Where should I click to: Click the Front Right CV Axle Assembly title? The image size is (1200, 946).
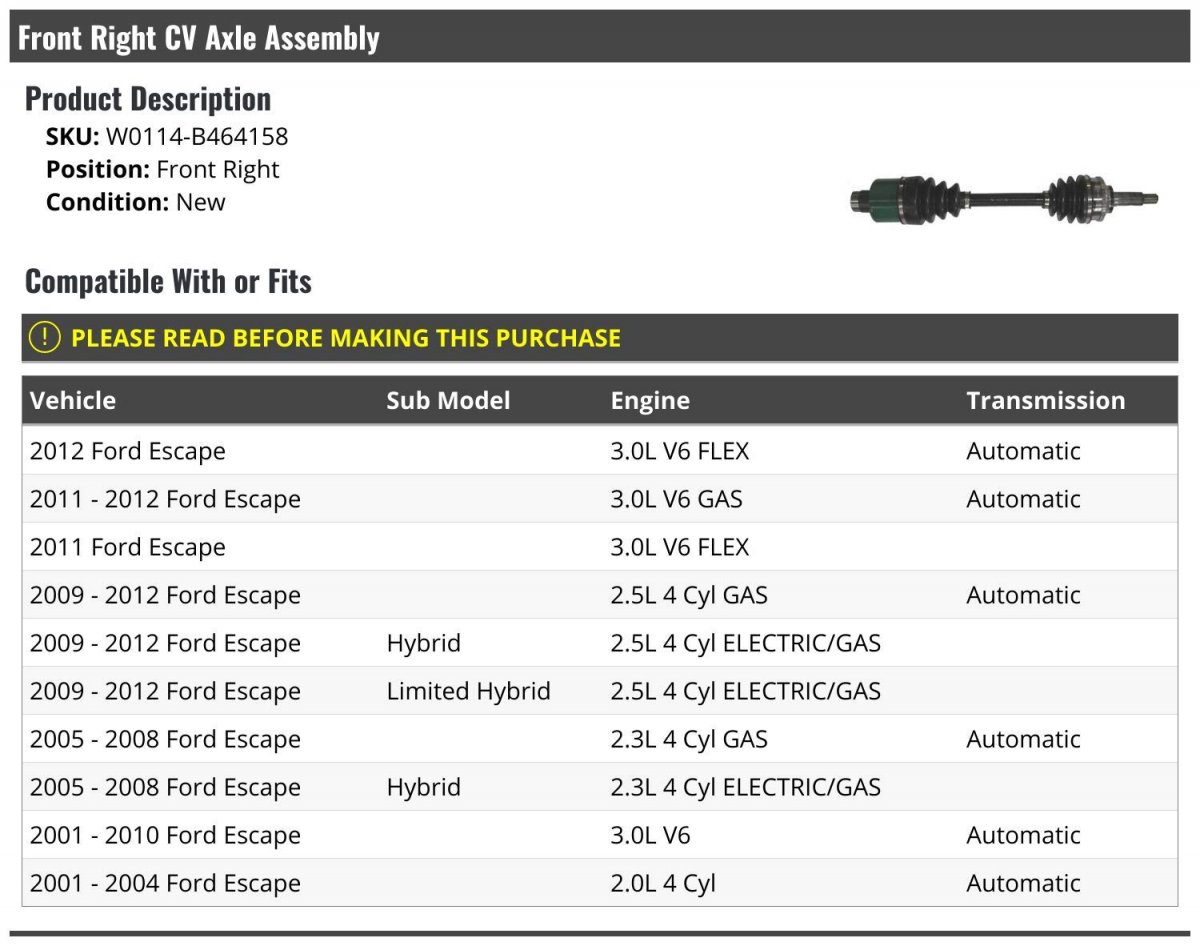click(199, 38)
